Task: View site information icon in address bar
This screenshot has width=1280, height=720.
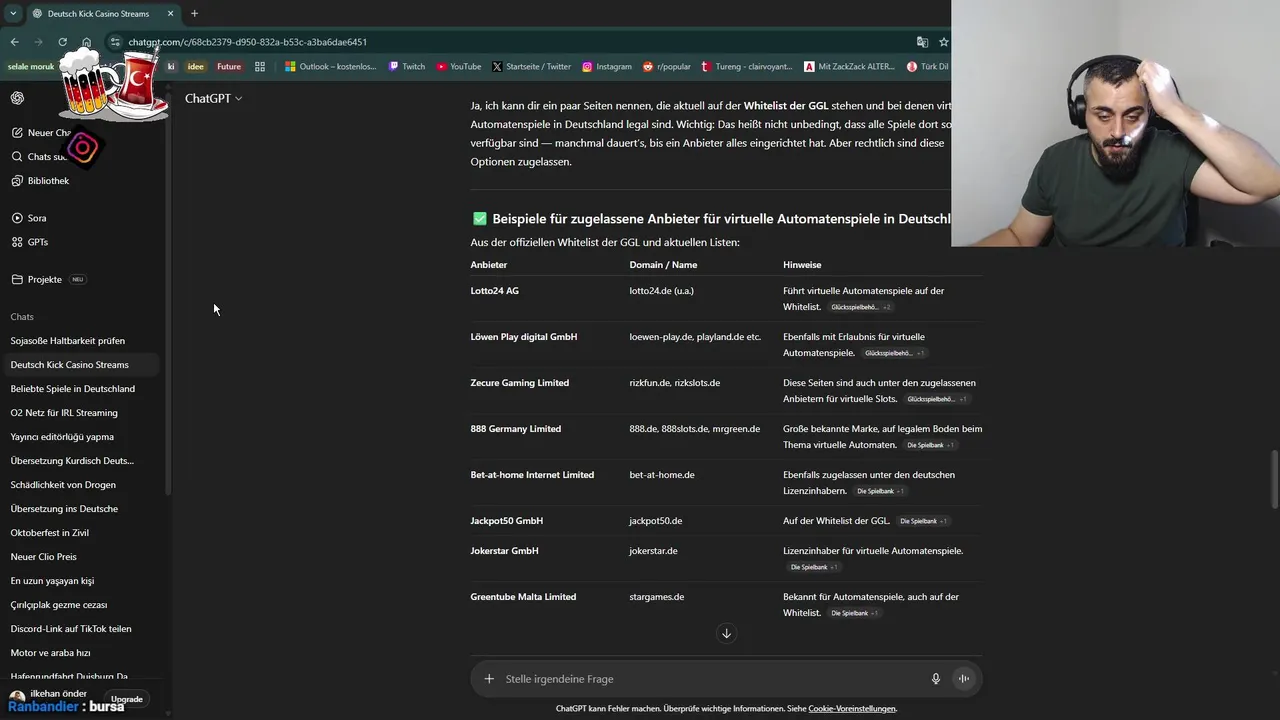Action: point(115,42)
